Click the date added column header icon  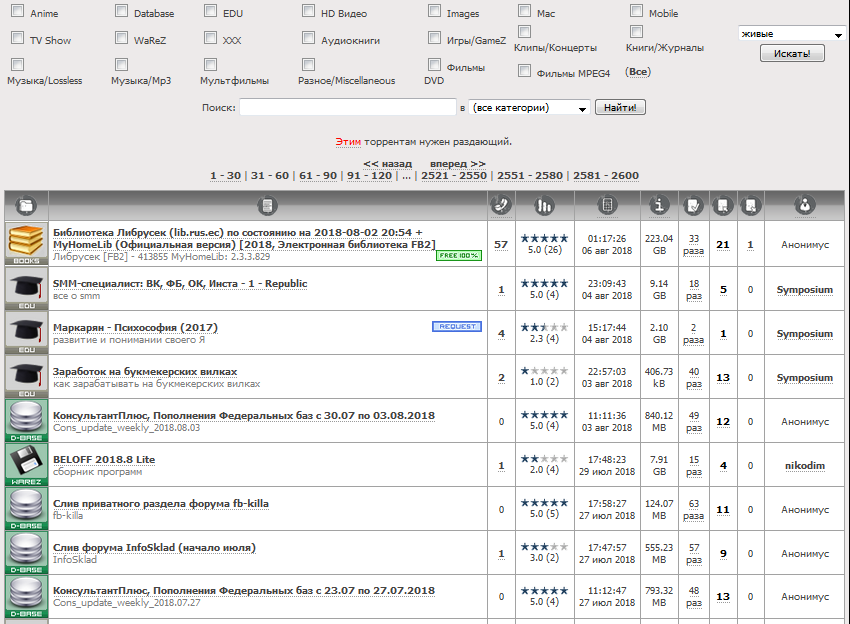pyautogui.click(x=606, y=206)
